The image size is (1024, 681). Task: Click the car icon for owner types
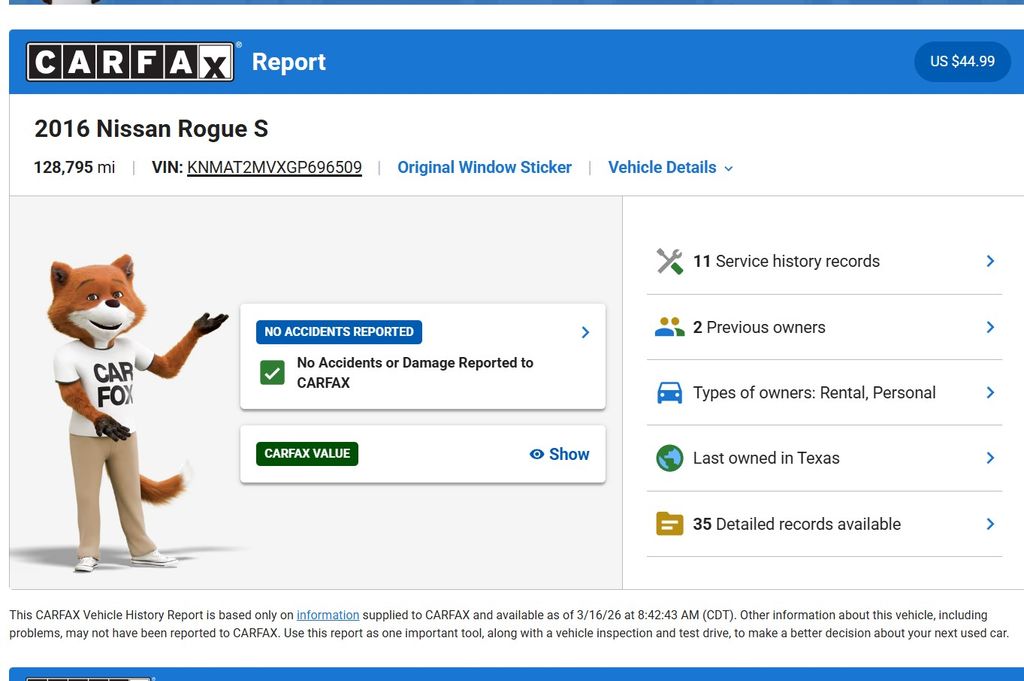coord(669,393)
